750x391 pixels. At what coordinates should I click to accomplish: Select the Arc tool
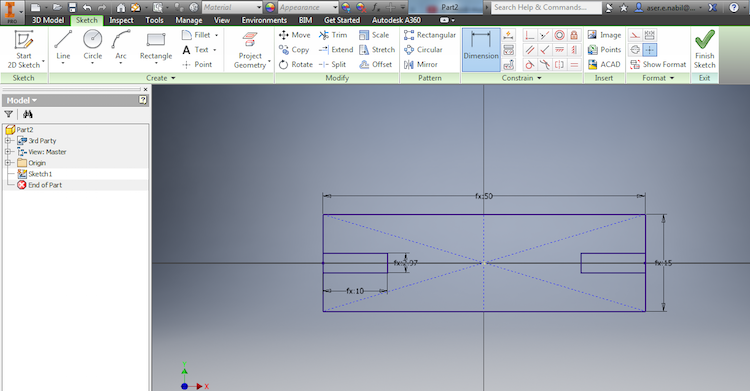pos(121,46)
